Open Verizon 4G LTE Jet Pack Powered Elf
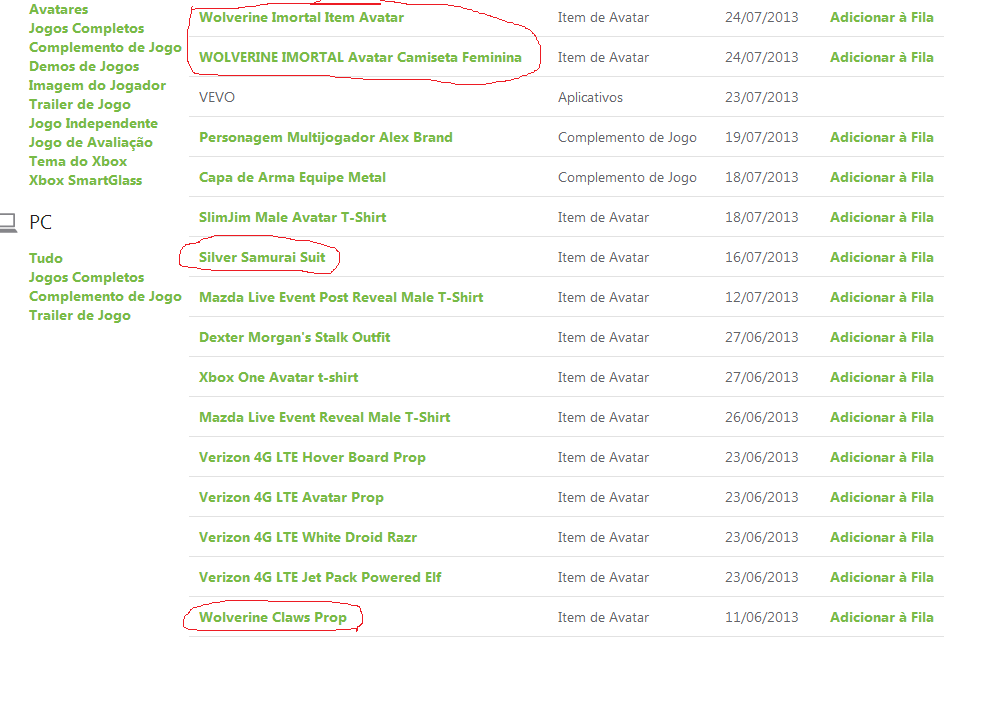988x702 pixels. (x=320, y=577)
